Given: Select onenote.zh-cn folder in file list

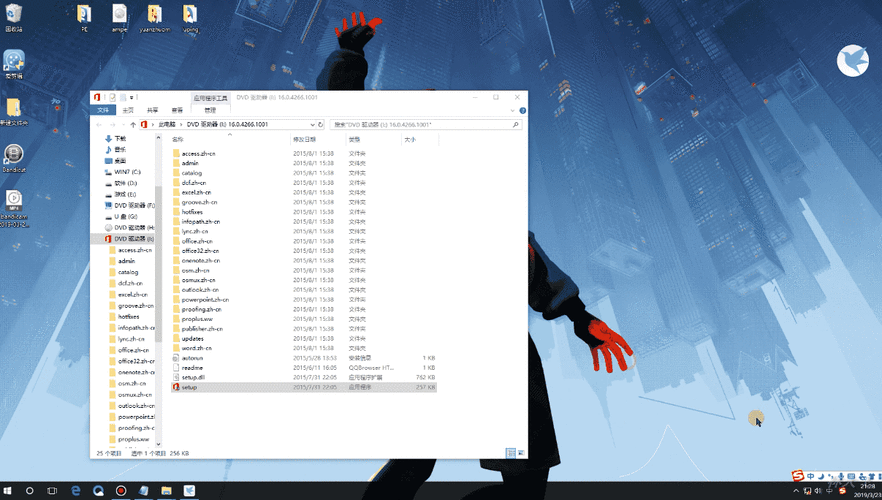Looking at the screenshot, I should tap(304, 260).
